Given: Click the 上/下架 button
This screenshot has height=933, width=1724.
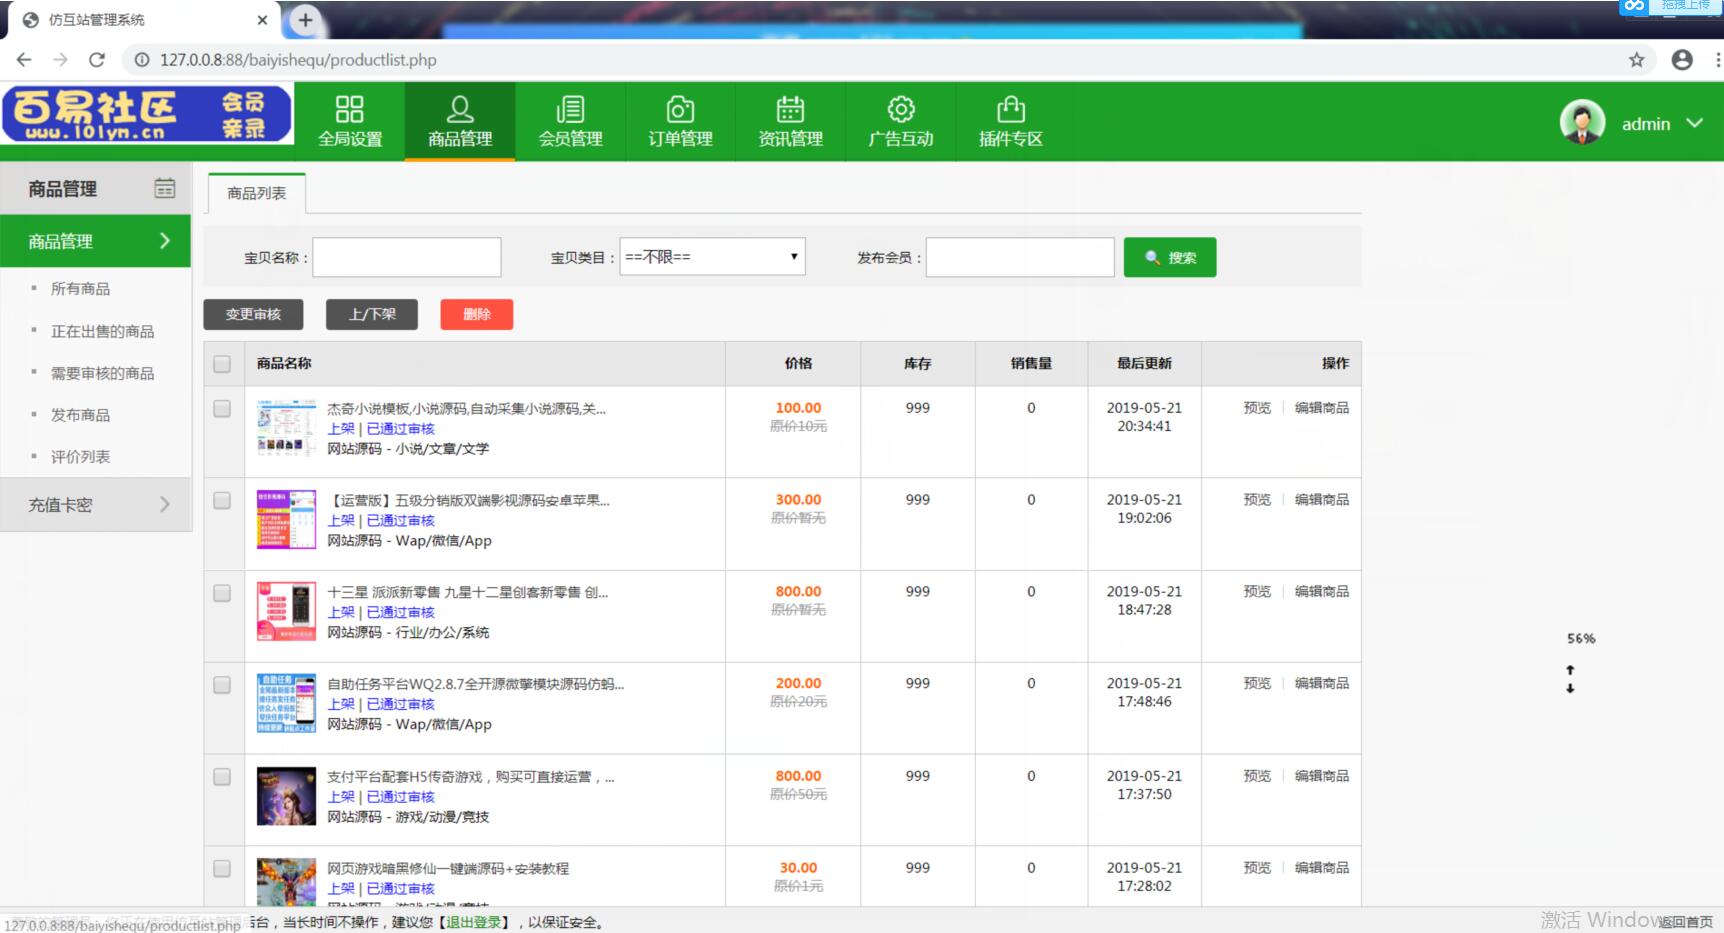Looking at the screenshot, I should tap(372, 314).
